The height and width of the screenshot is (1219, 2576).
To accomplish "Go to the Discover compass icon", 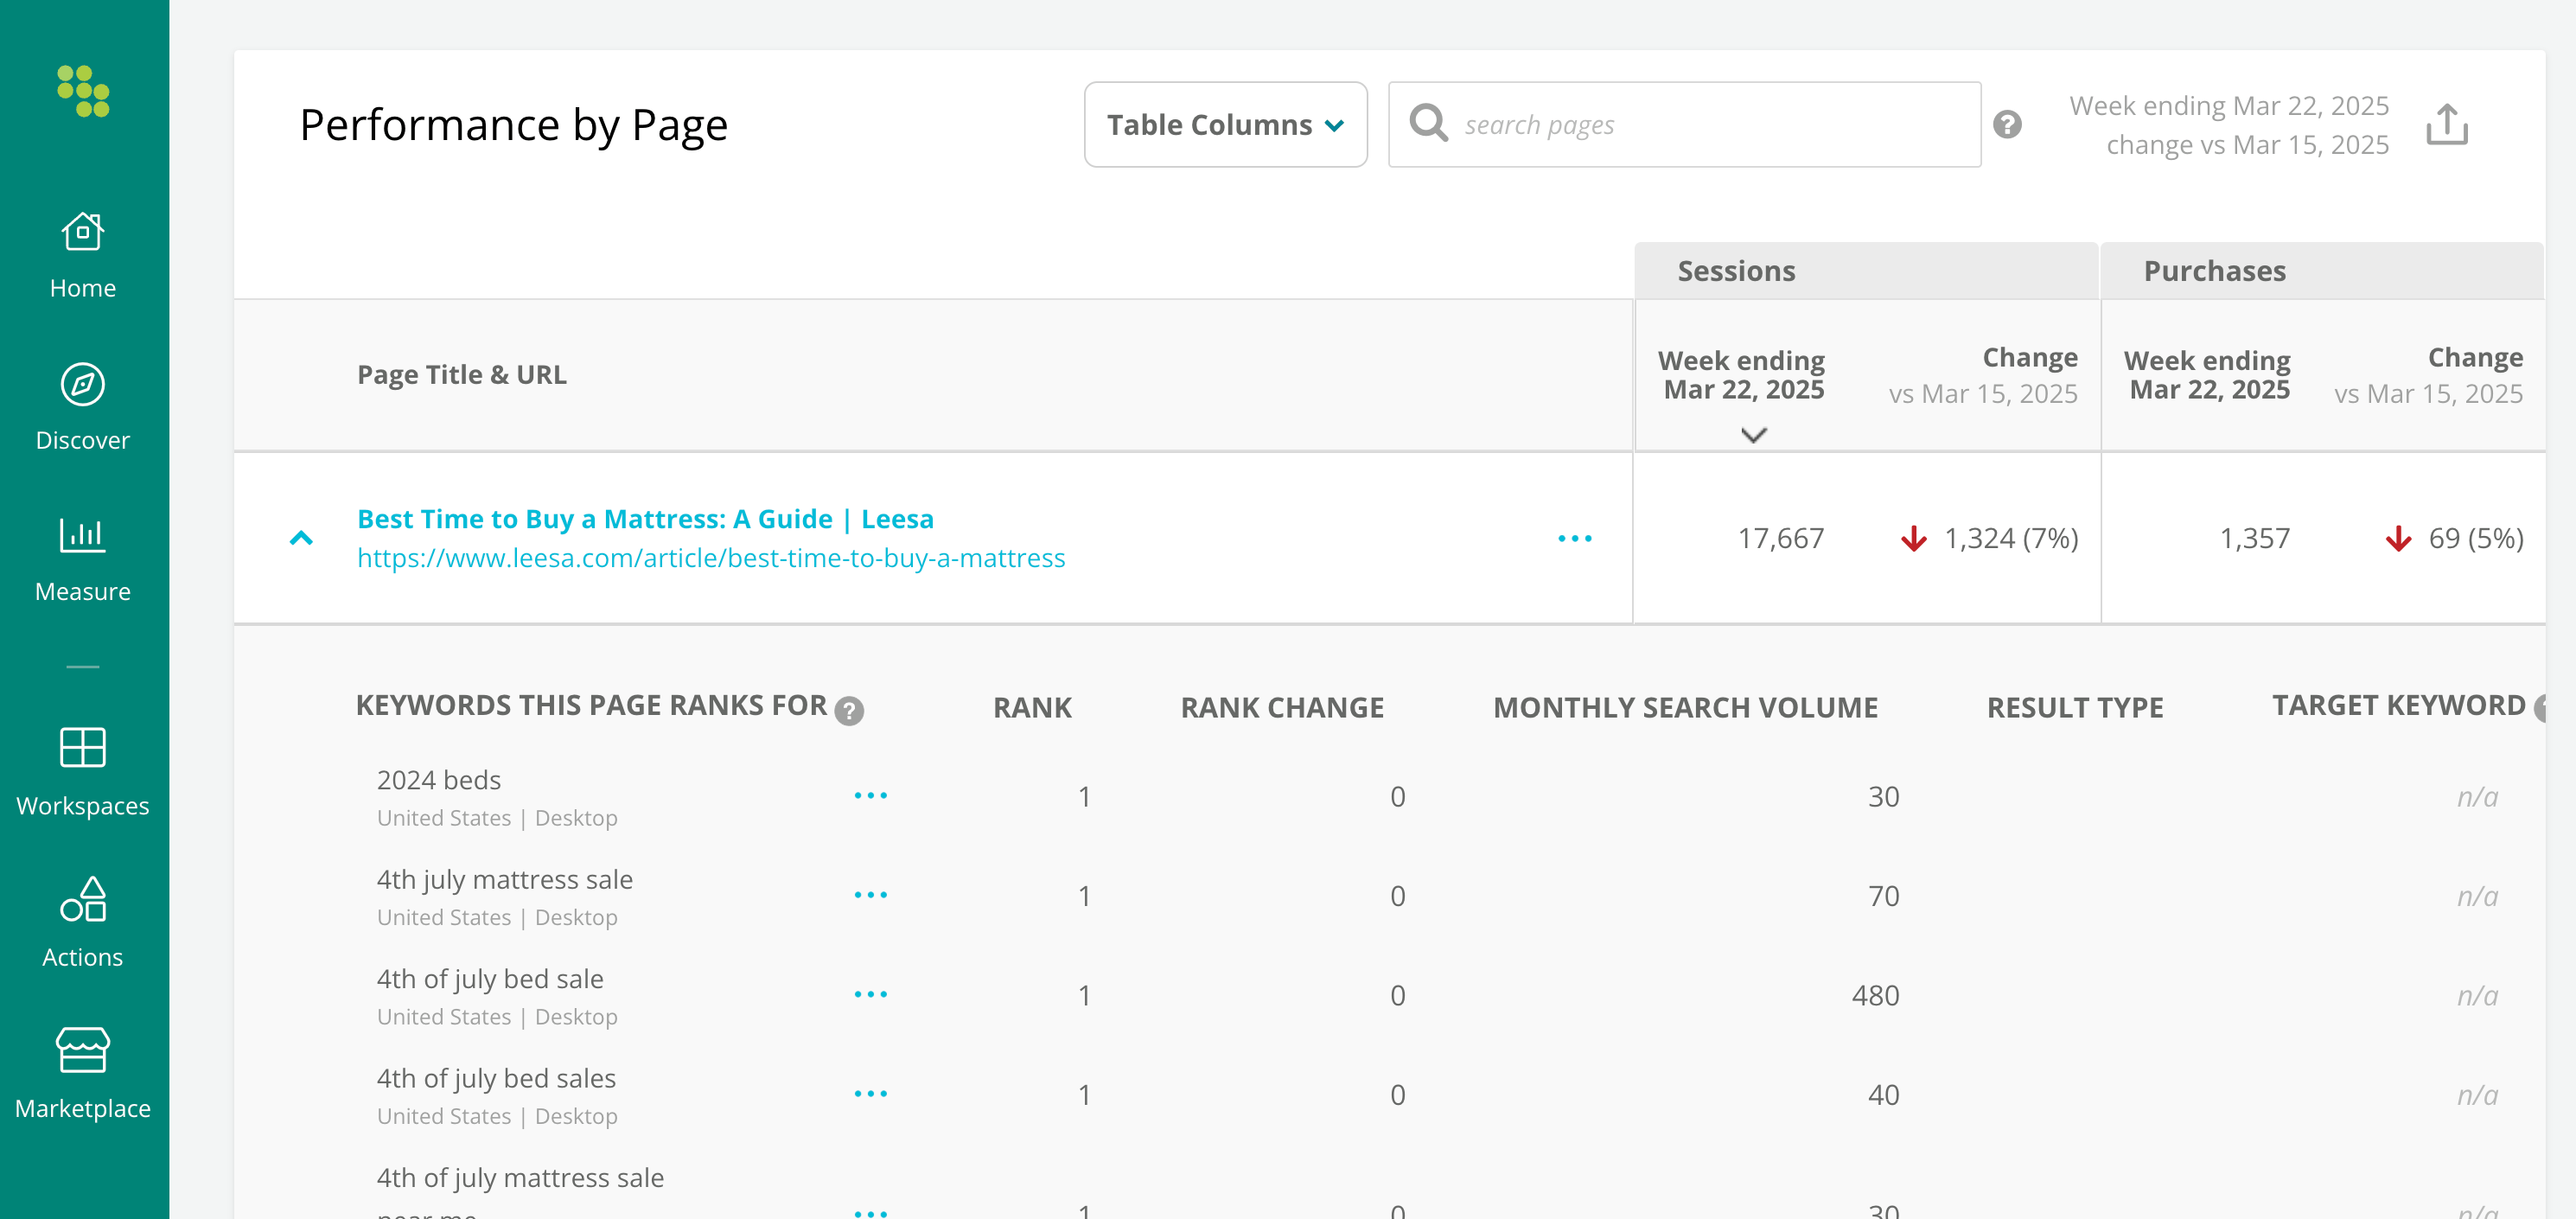I will point(83,384).
